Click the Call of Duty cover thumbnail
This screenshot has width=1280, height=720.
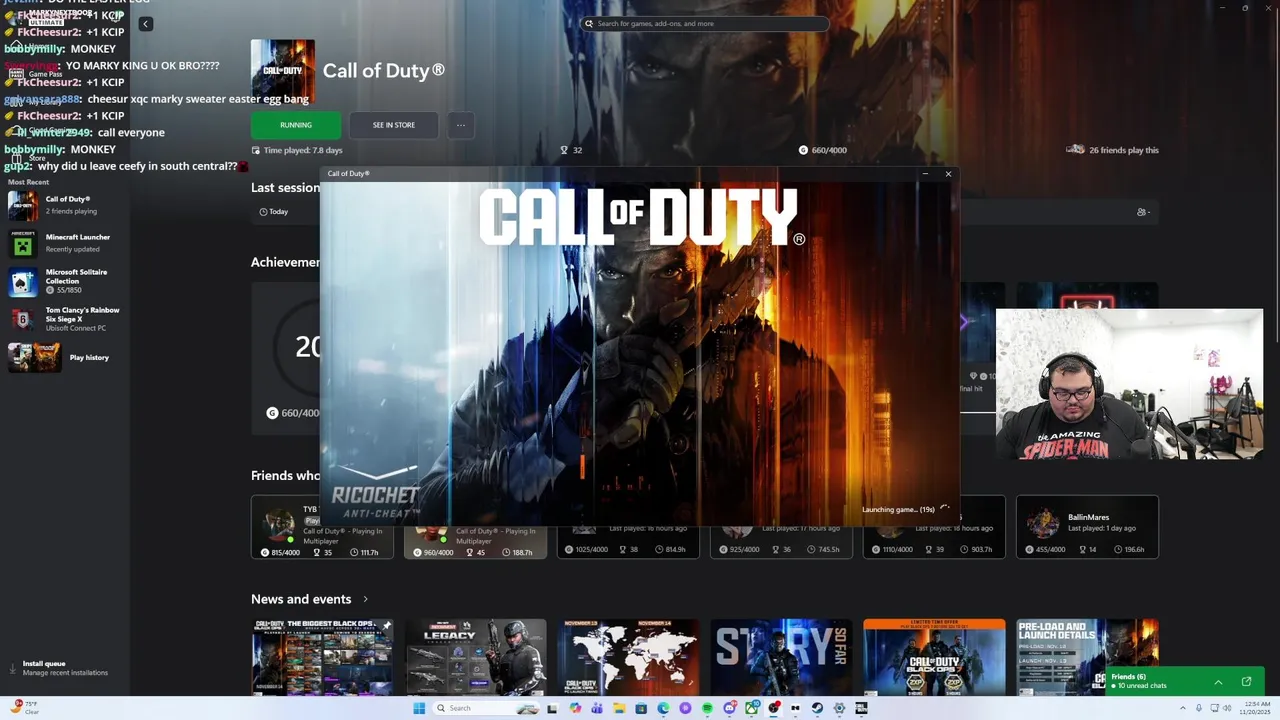point(283,71)
